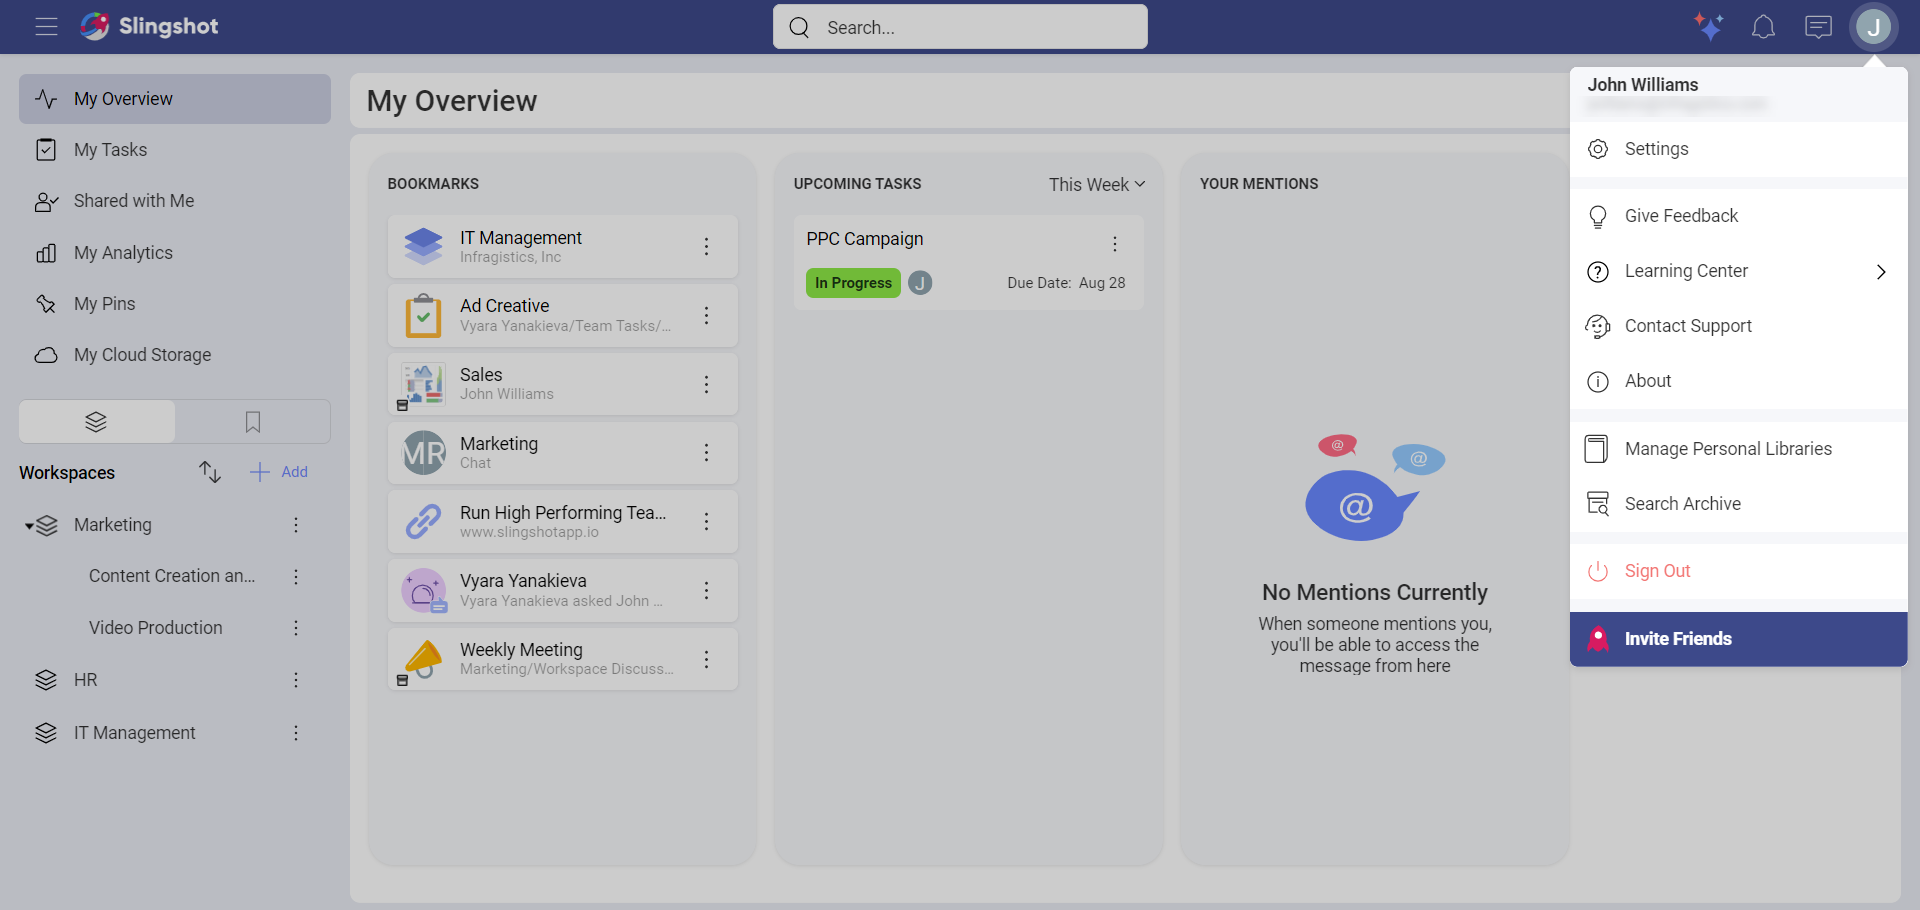Open Video Production options menu
The height and width of the screenshot is (910, 1920).
(296, 628)
